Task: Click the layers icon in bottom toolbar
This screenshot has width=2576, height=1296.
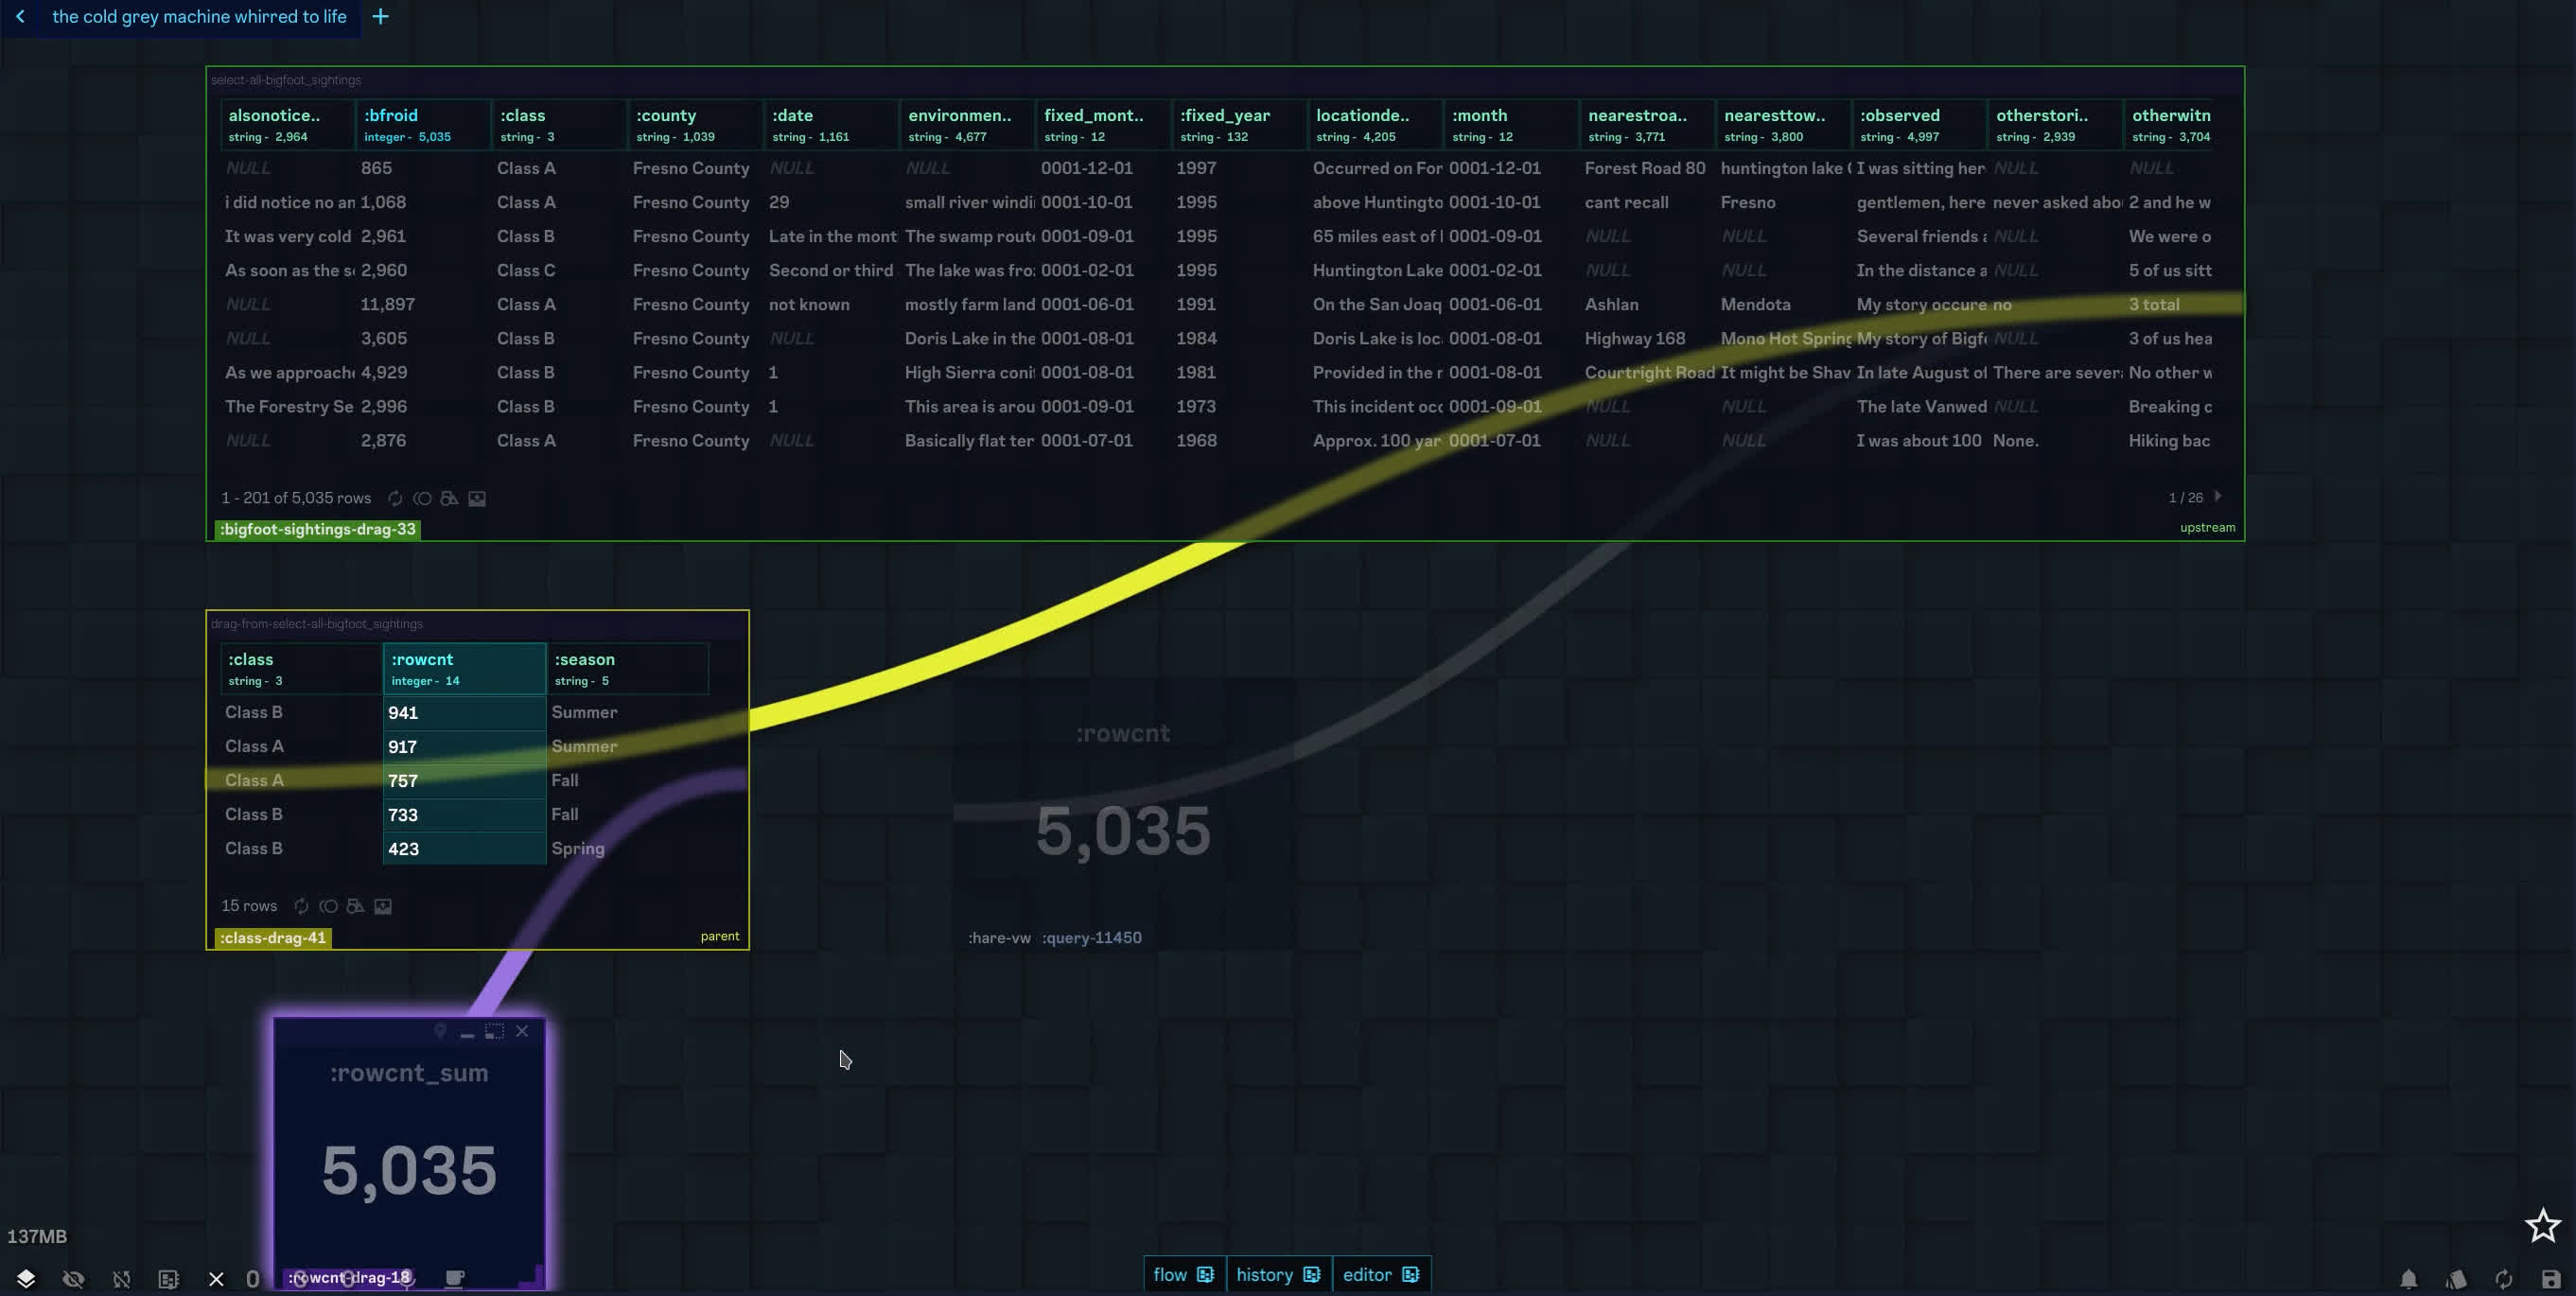Action: pyautogui.click(x=26, y=1278)
